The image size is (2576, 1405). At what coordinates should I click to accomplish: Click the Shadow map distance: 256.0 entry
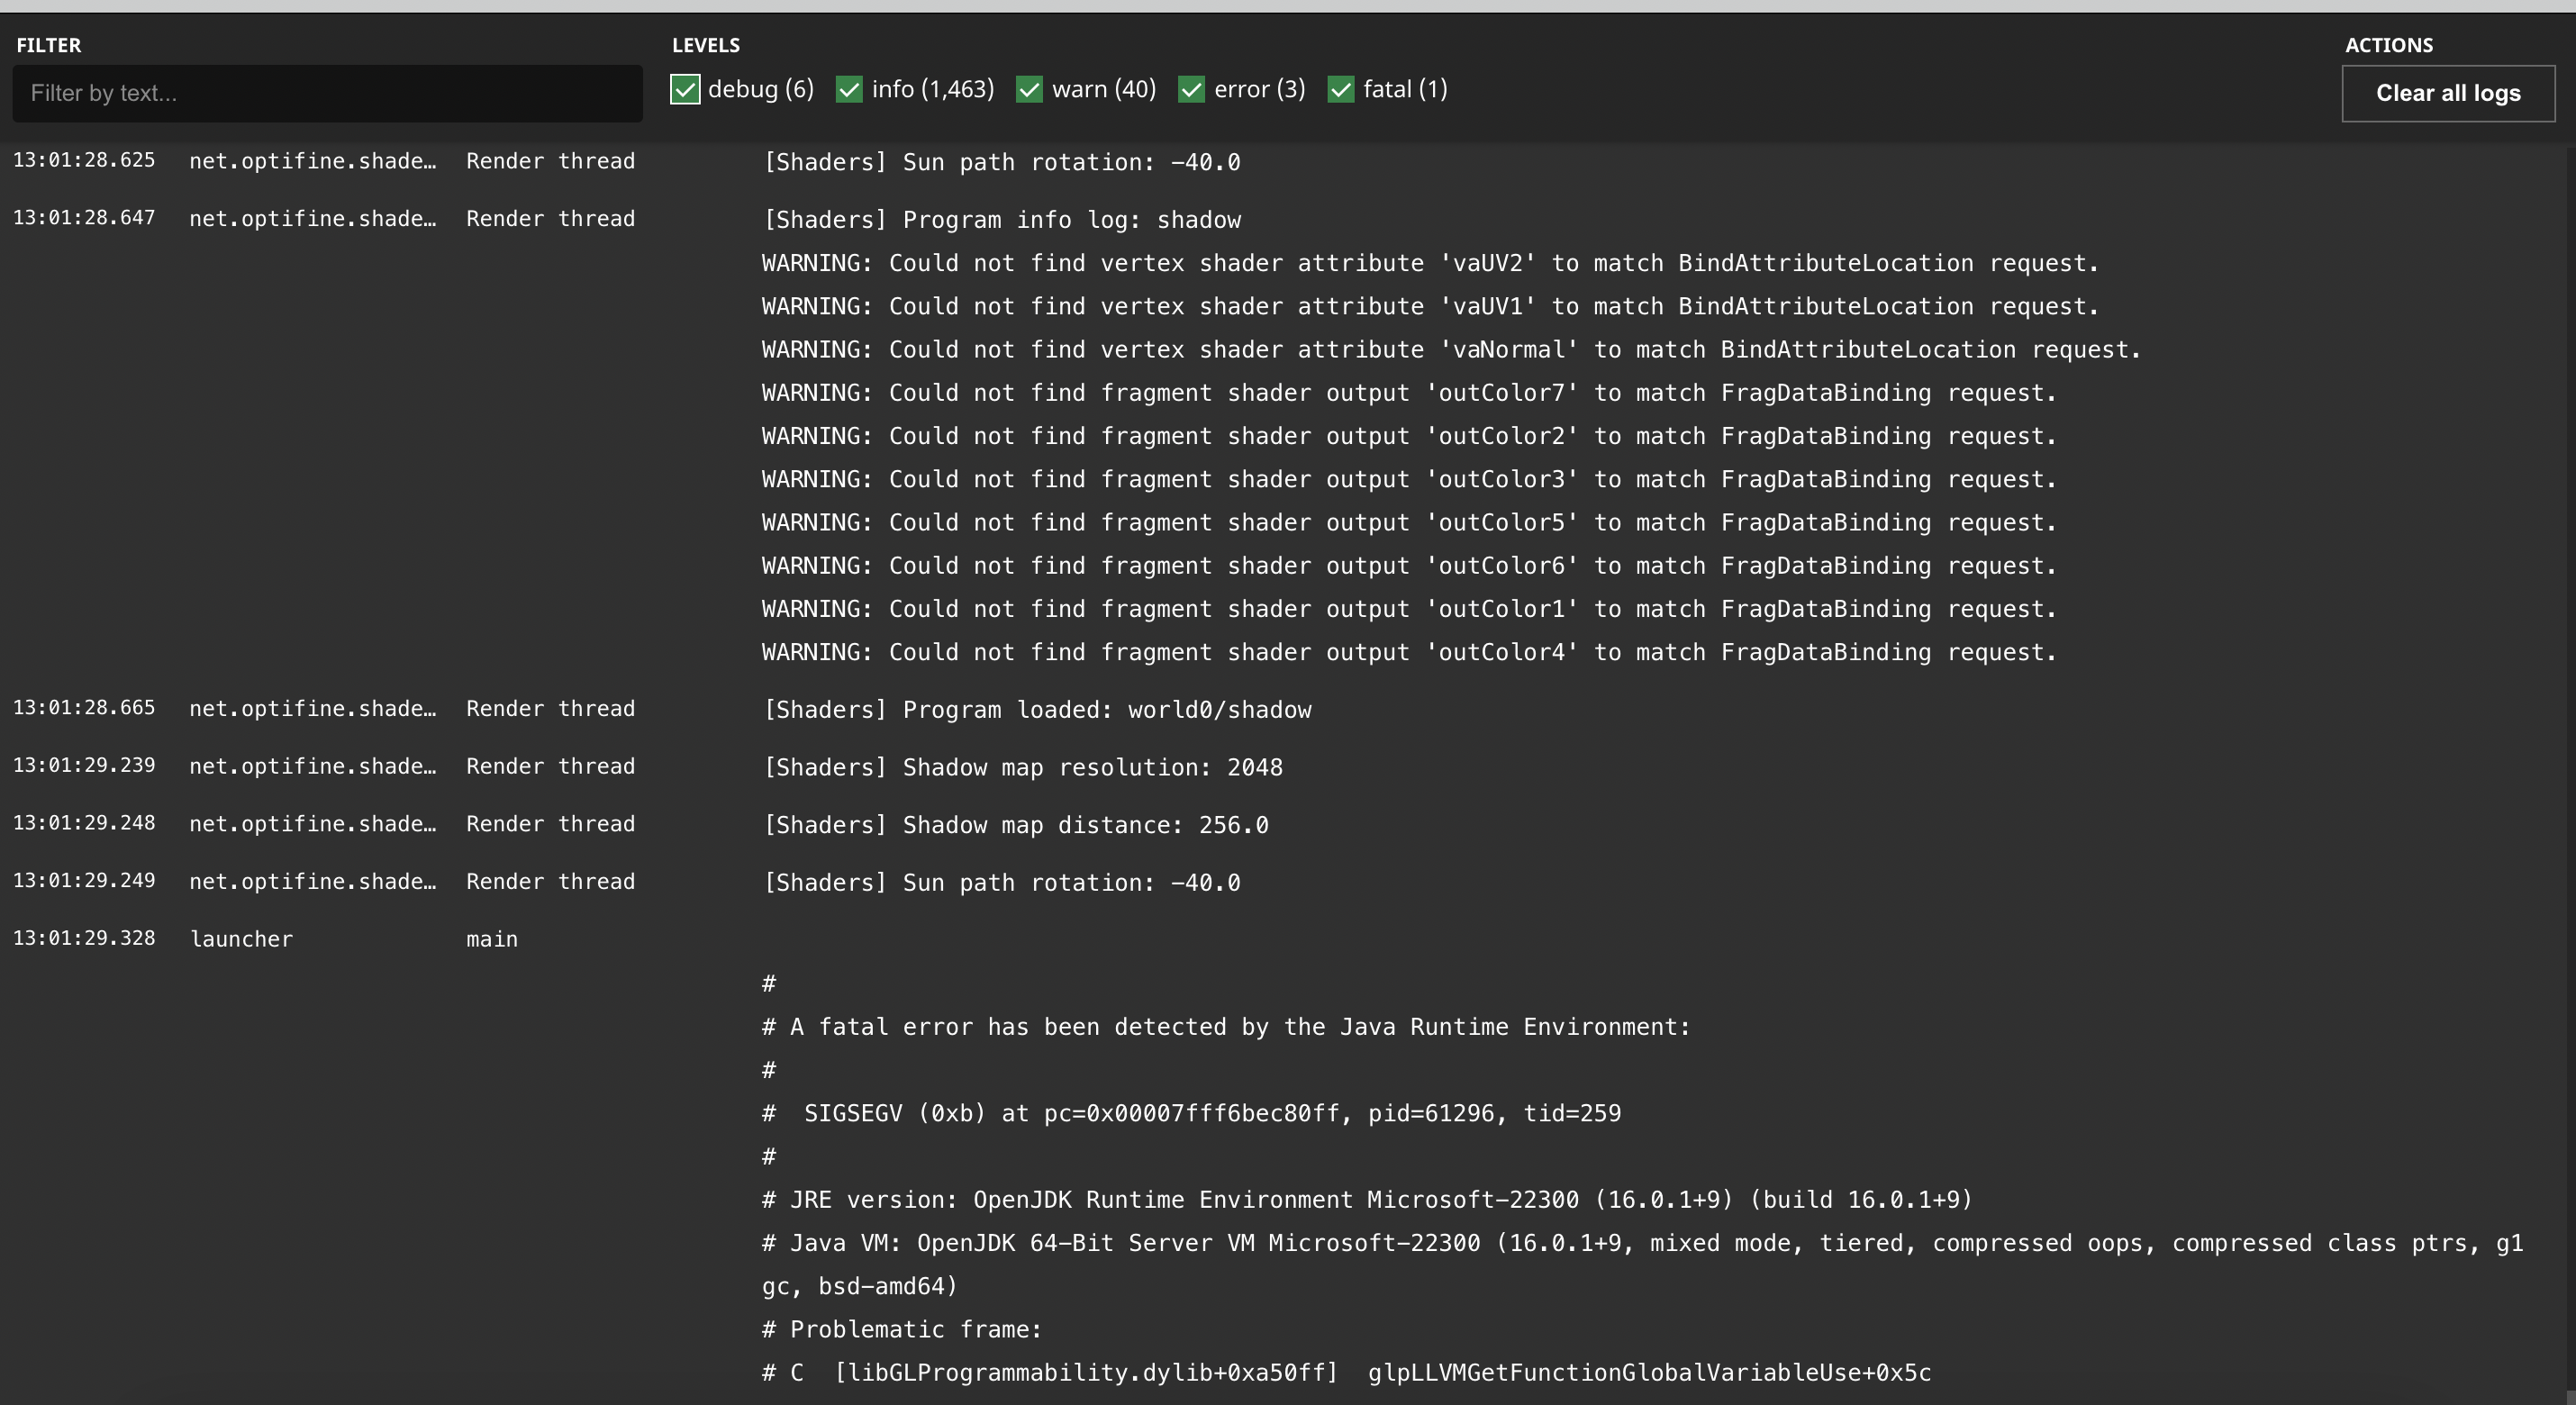pyautogui.click(x=1015, y=826)
